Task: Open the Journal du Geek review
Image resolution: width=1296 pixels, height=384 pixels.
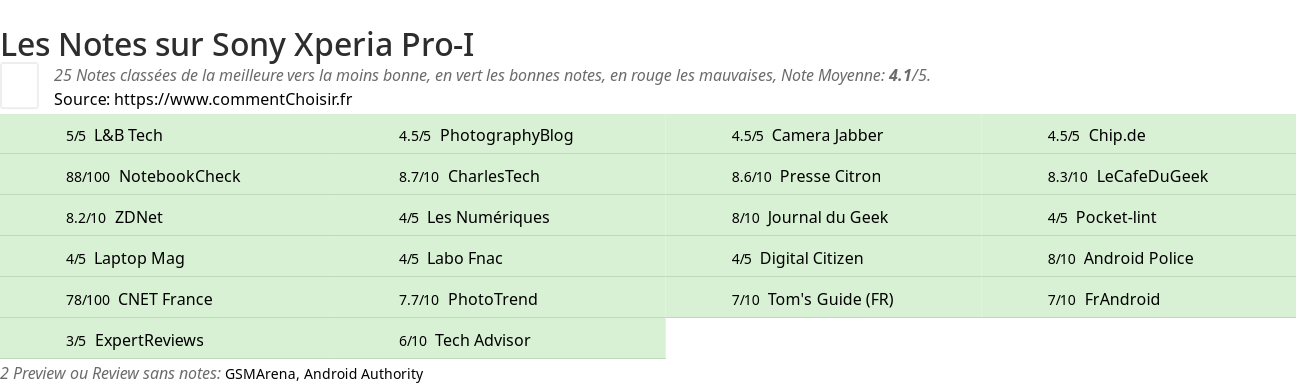Action: tap(823, 217)
